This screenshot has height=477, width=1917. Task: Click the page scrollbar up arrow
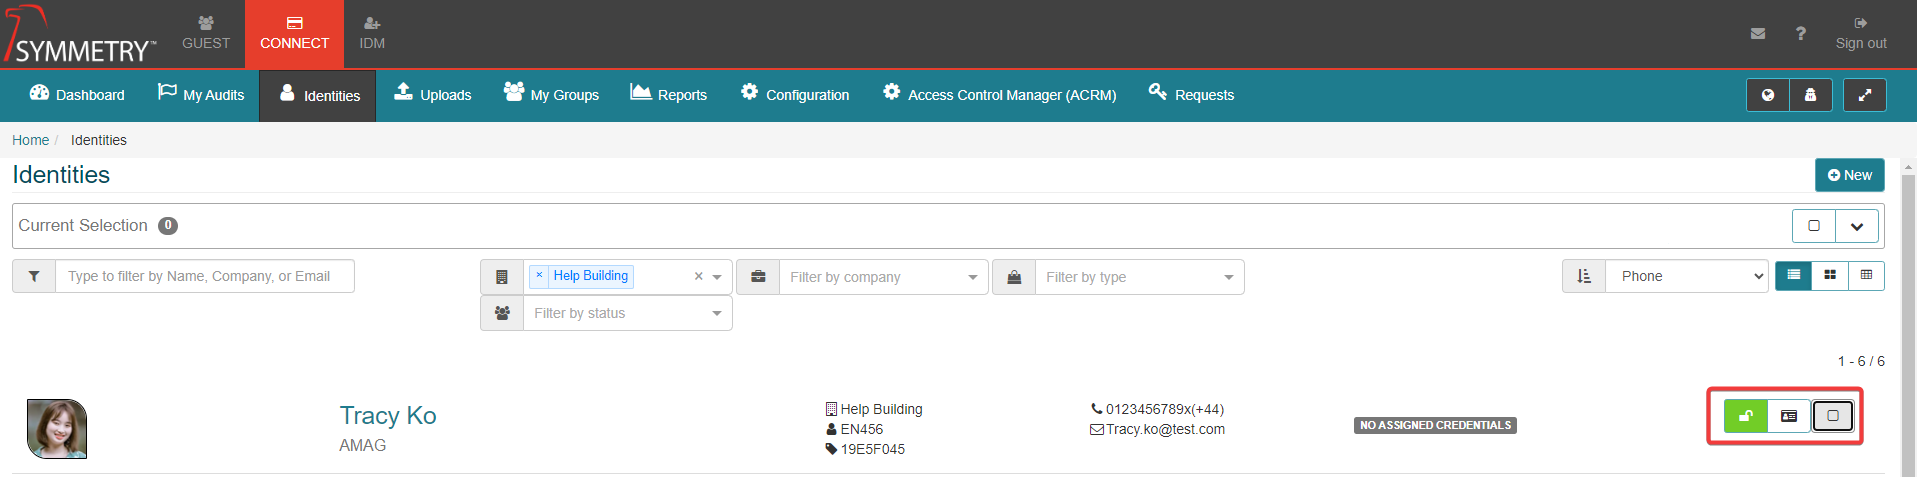[1908, 168]
